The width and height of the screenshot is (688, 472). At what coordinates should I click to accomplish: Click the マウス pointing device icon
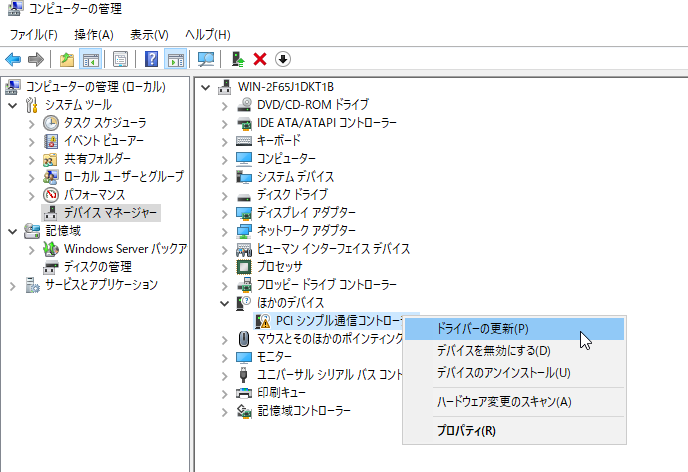pyautogui.click(x=244, y=339)
